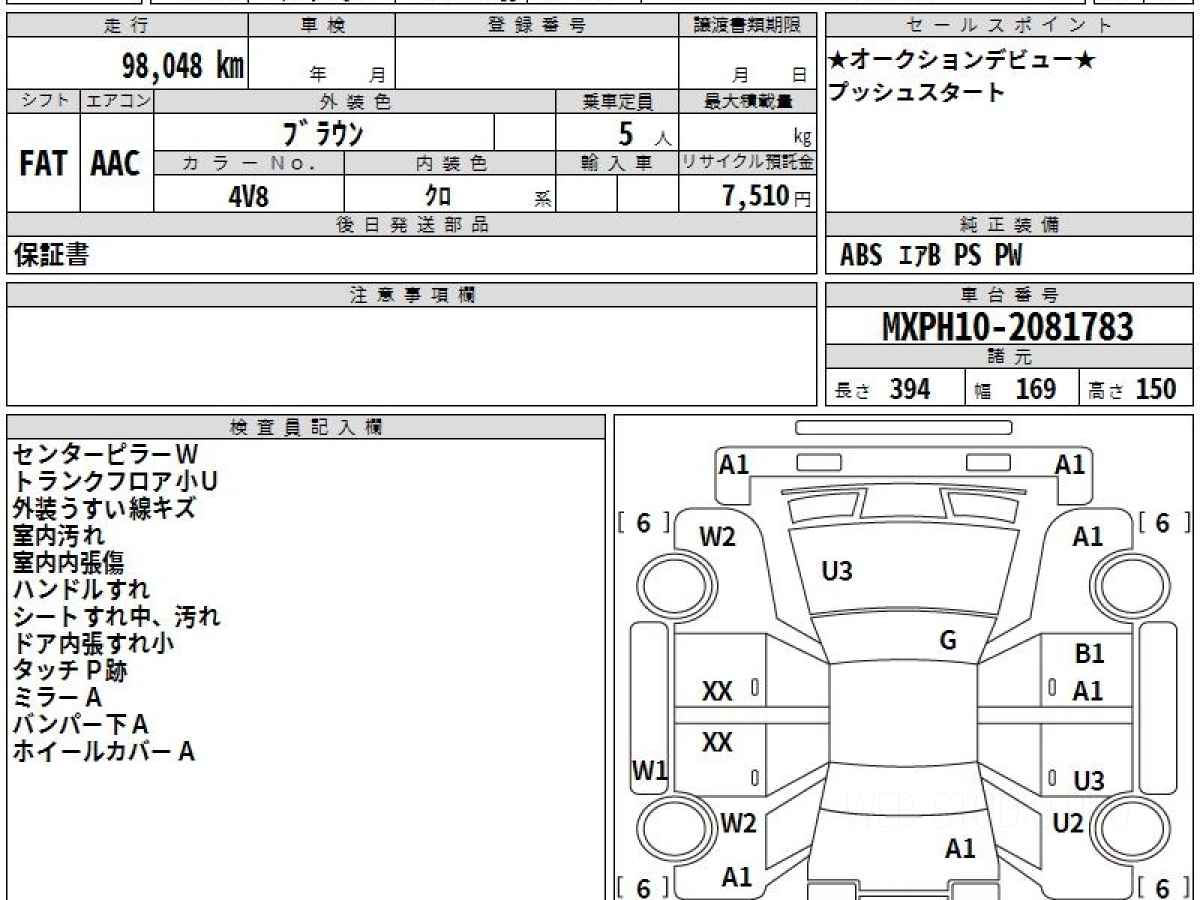The width and height of the screenshot is (1200, 900).
Task: Select the note シートすれ中、汚れ
Action: click(x=116, y=616)
